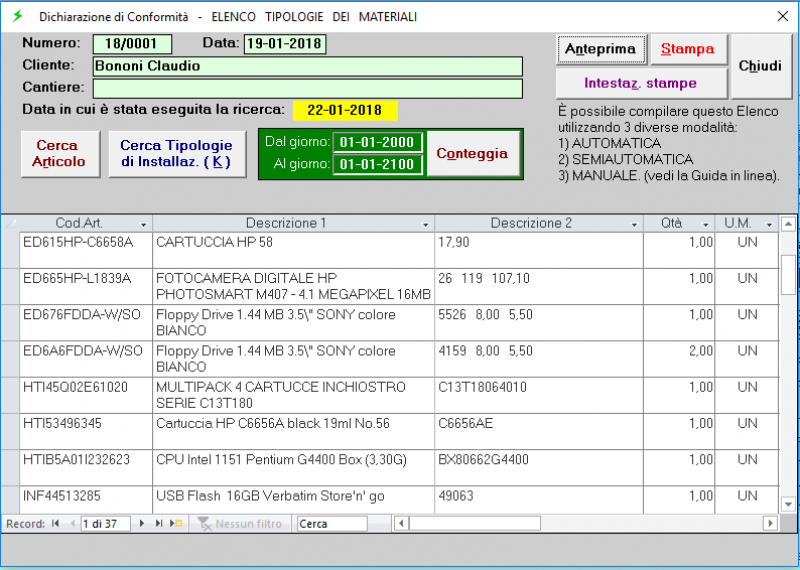The image size is (800, 570).
Task: Open the Cod.Art. column filter dropdown
Action: tap(143, 224)
